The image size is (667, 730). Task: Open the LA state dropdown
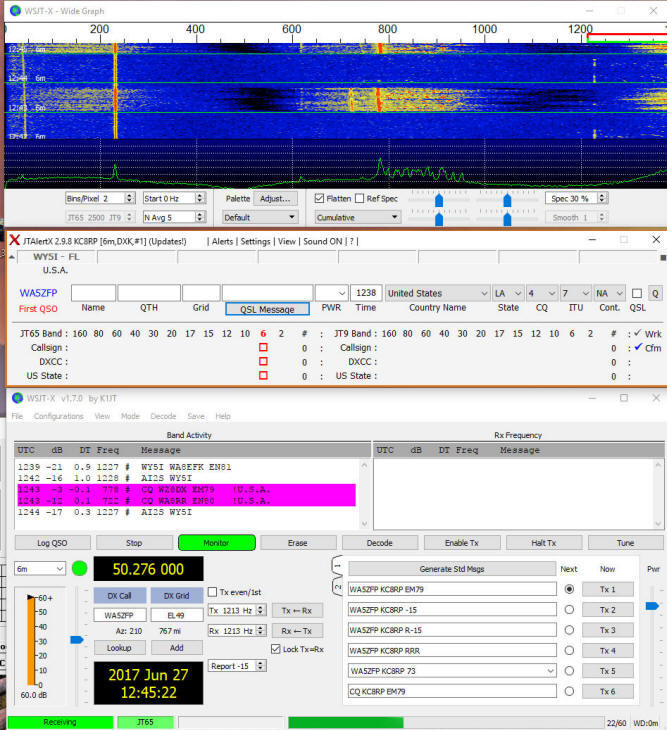pos(508,293)
